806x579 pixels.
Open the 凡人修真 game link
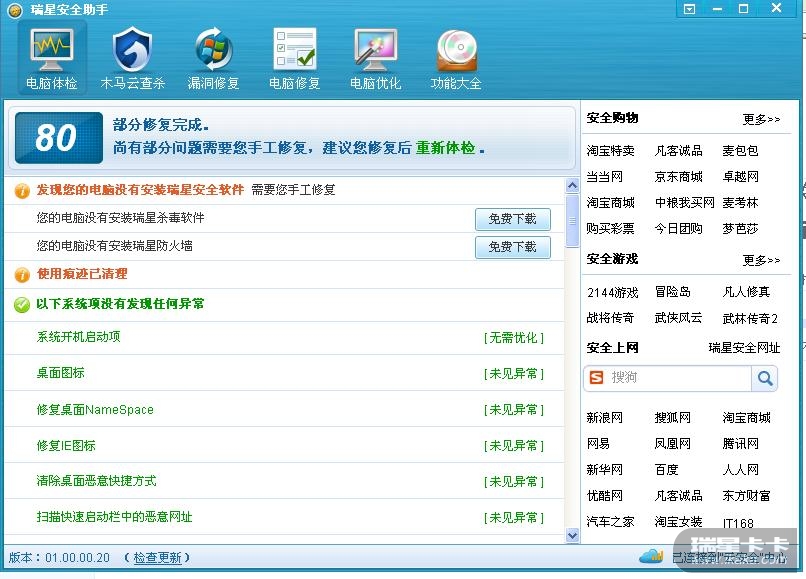[746, 292]
